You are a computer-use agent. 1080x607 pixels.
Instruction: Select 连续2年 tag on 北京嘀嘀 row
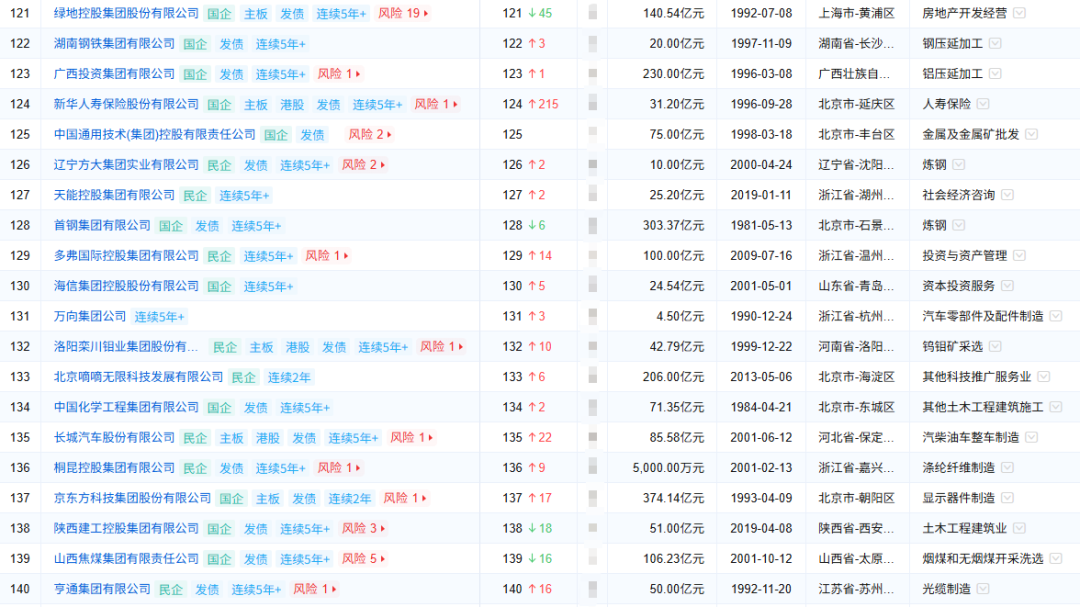coord(289,378)
